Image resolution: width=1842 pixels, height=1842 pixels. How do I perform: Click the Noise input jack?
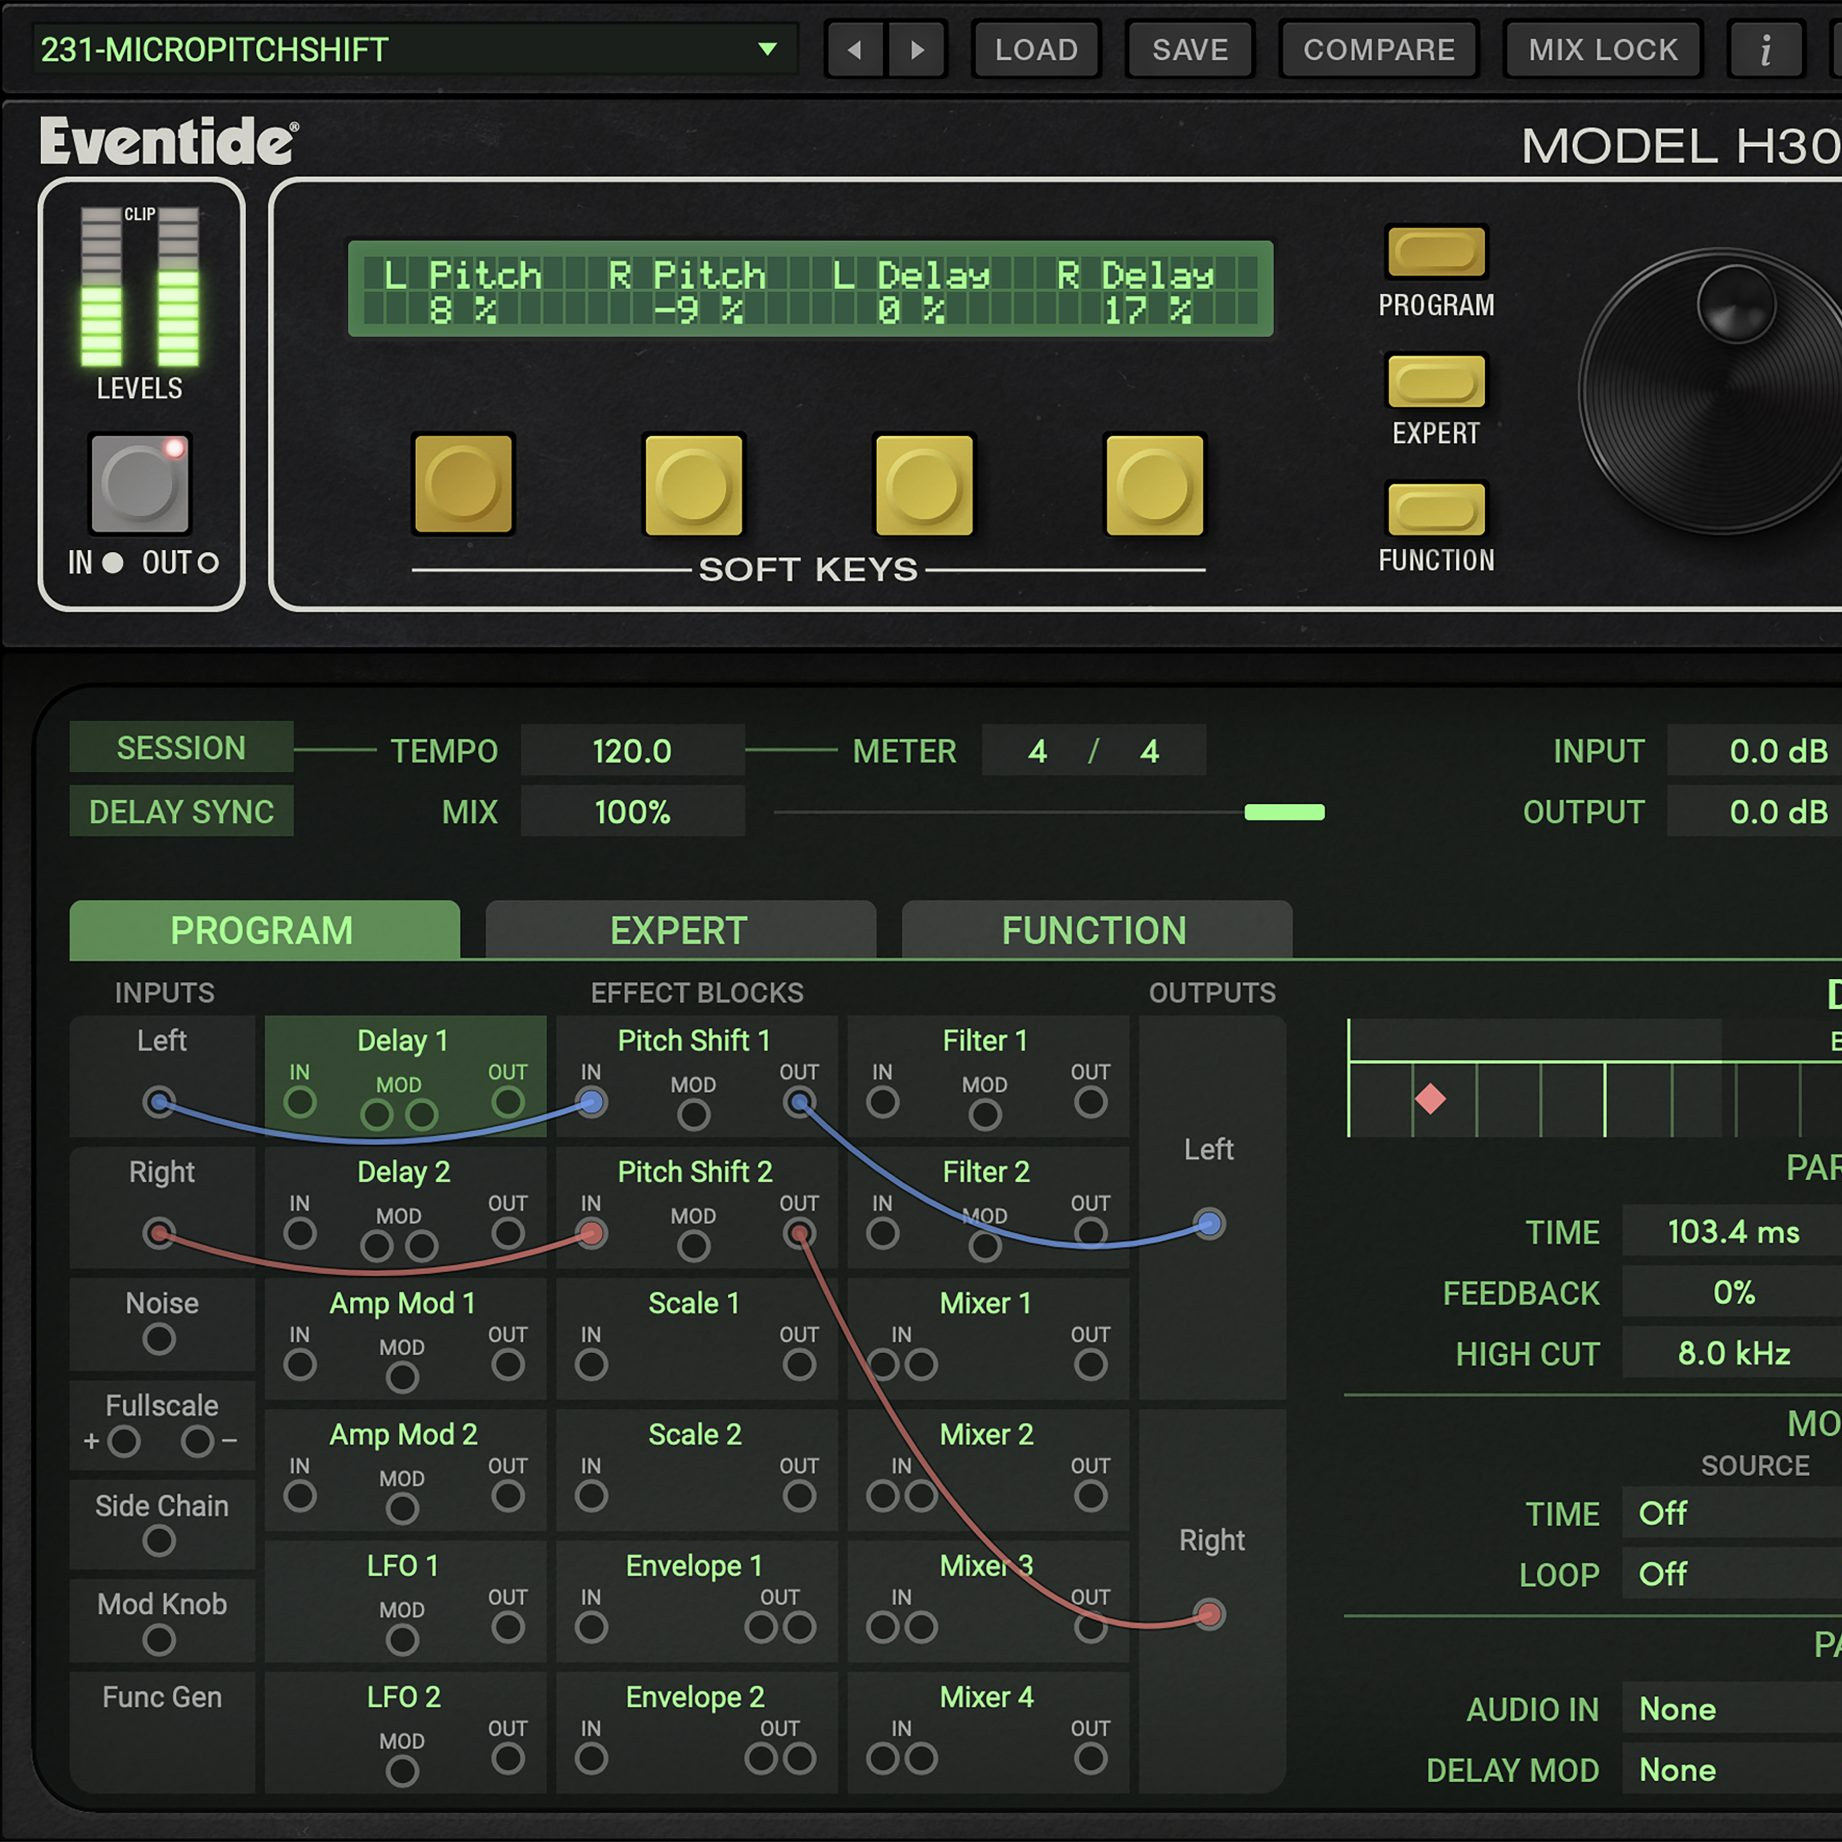click(159, 1339)
